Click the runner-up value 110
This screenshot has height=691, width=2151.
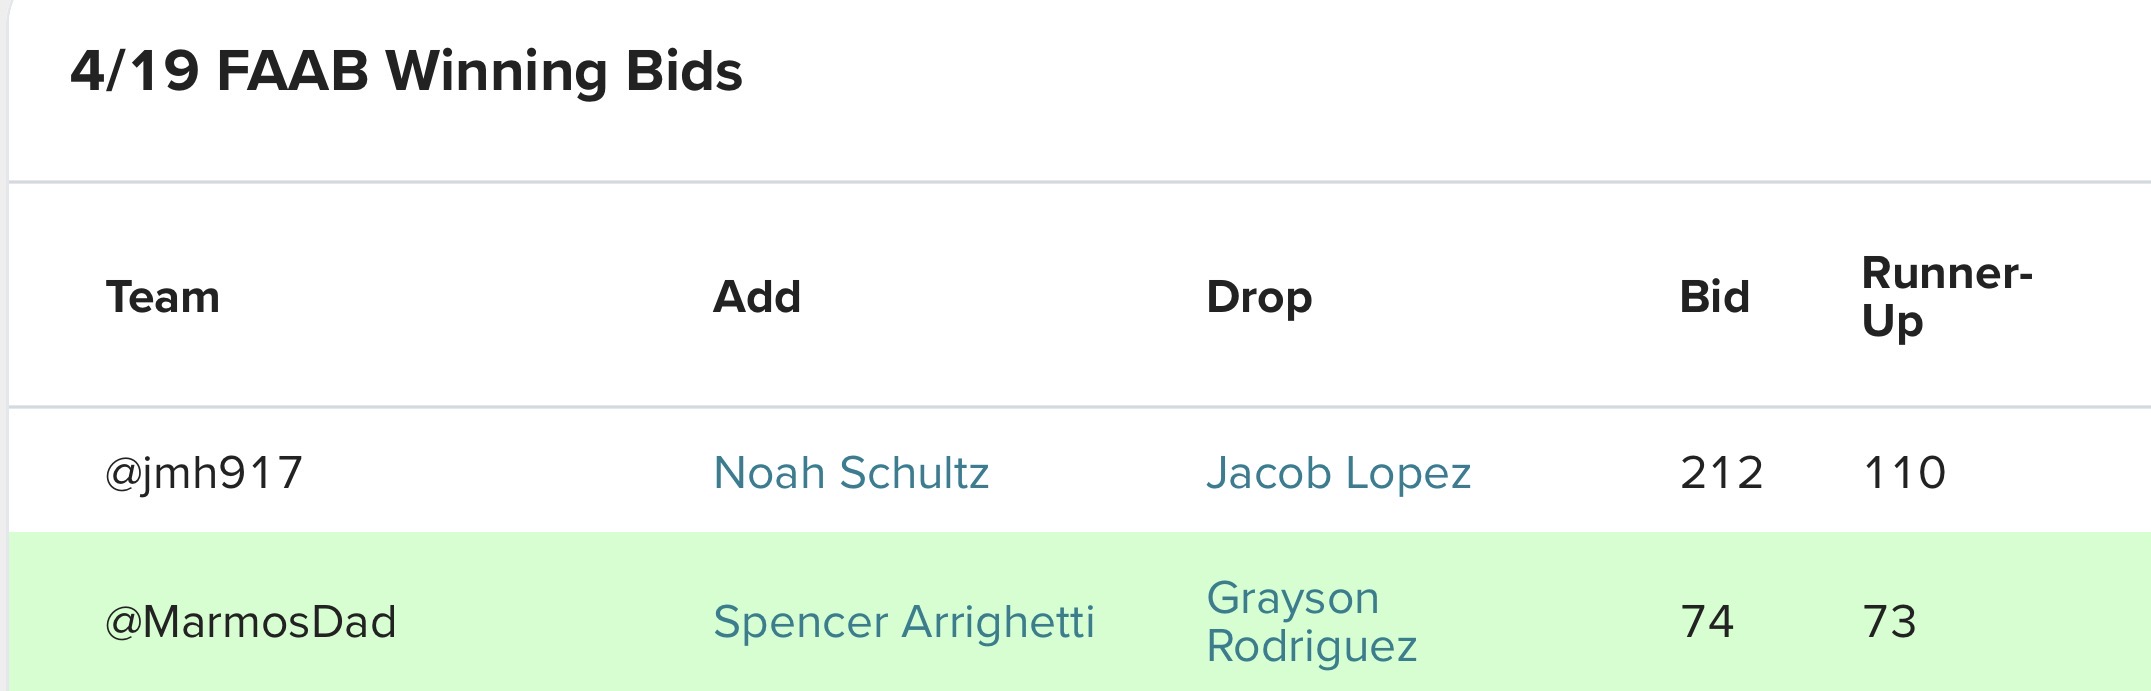point(1904,473)
